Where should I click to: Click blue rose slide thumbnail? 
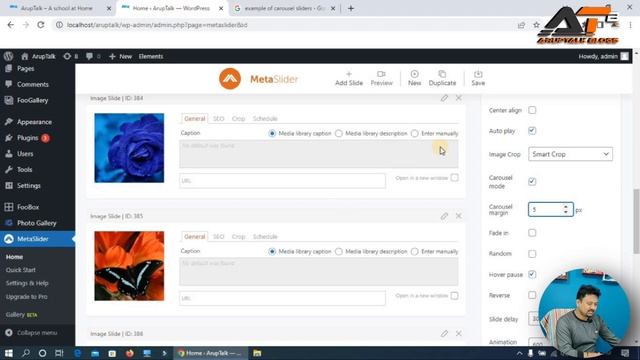click(x=129, y=148)
